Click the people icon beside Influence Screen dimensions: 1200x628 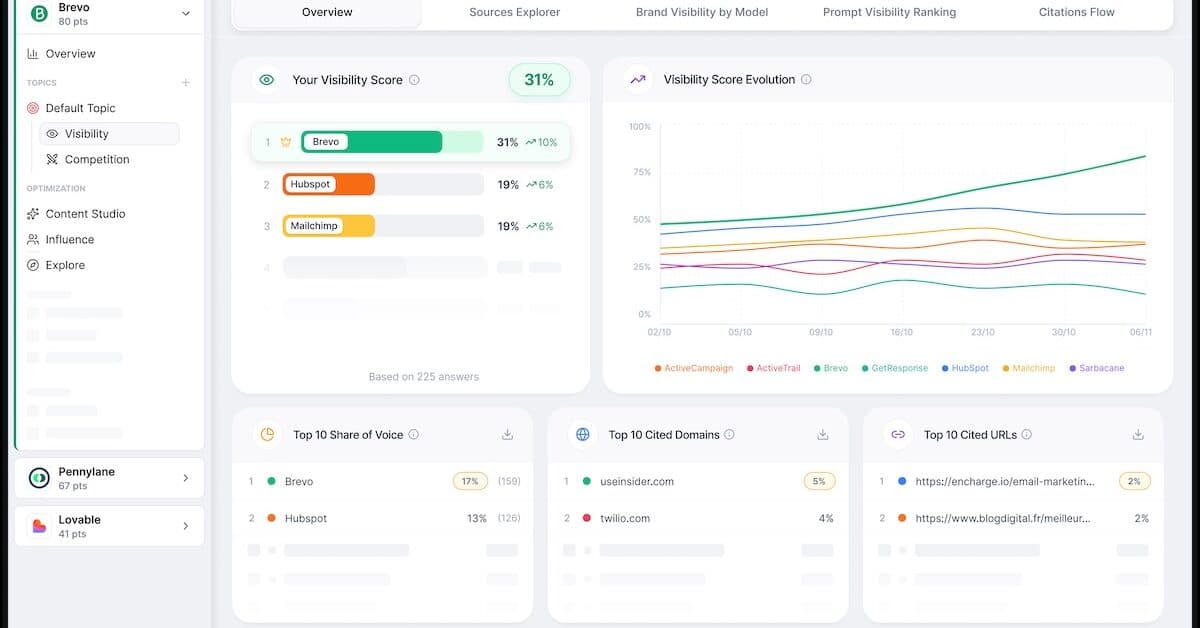(x=33, y=240)
